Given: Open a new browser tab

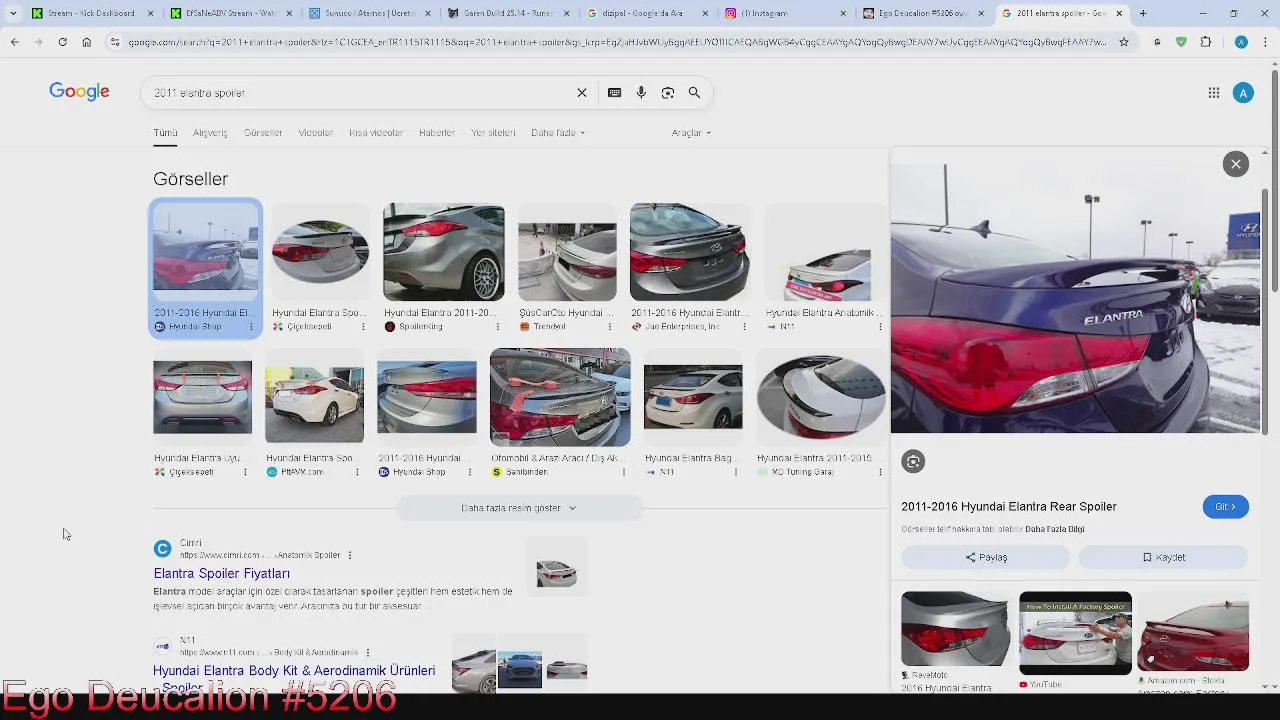Looking at the screenshot, I should point(1143,13).
